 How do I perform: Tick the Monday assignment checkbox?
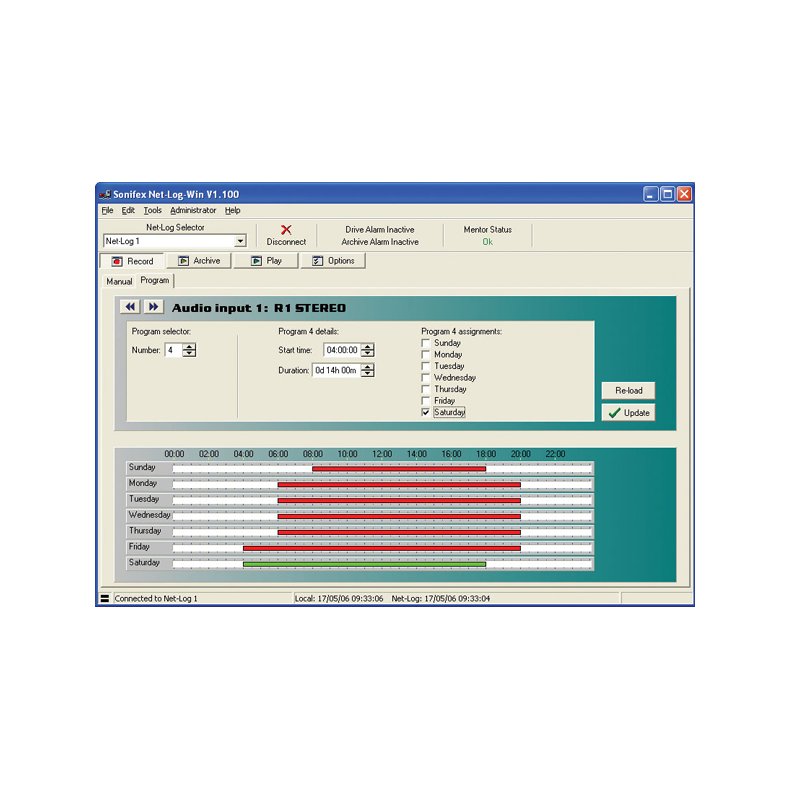point(426,354)
